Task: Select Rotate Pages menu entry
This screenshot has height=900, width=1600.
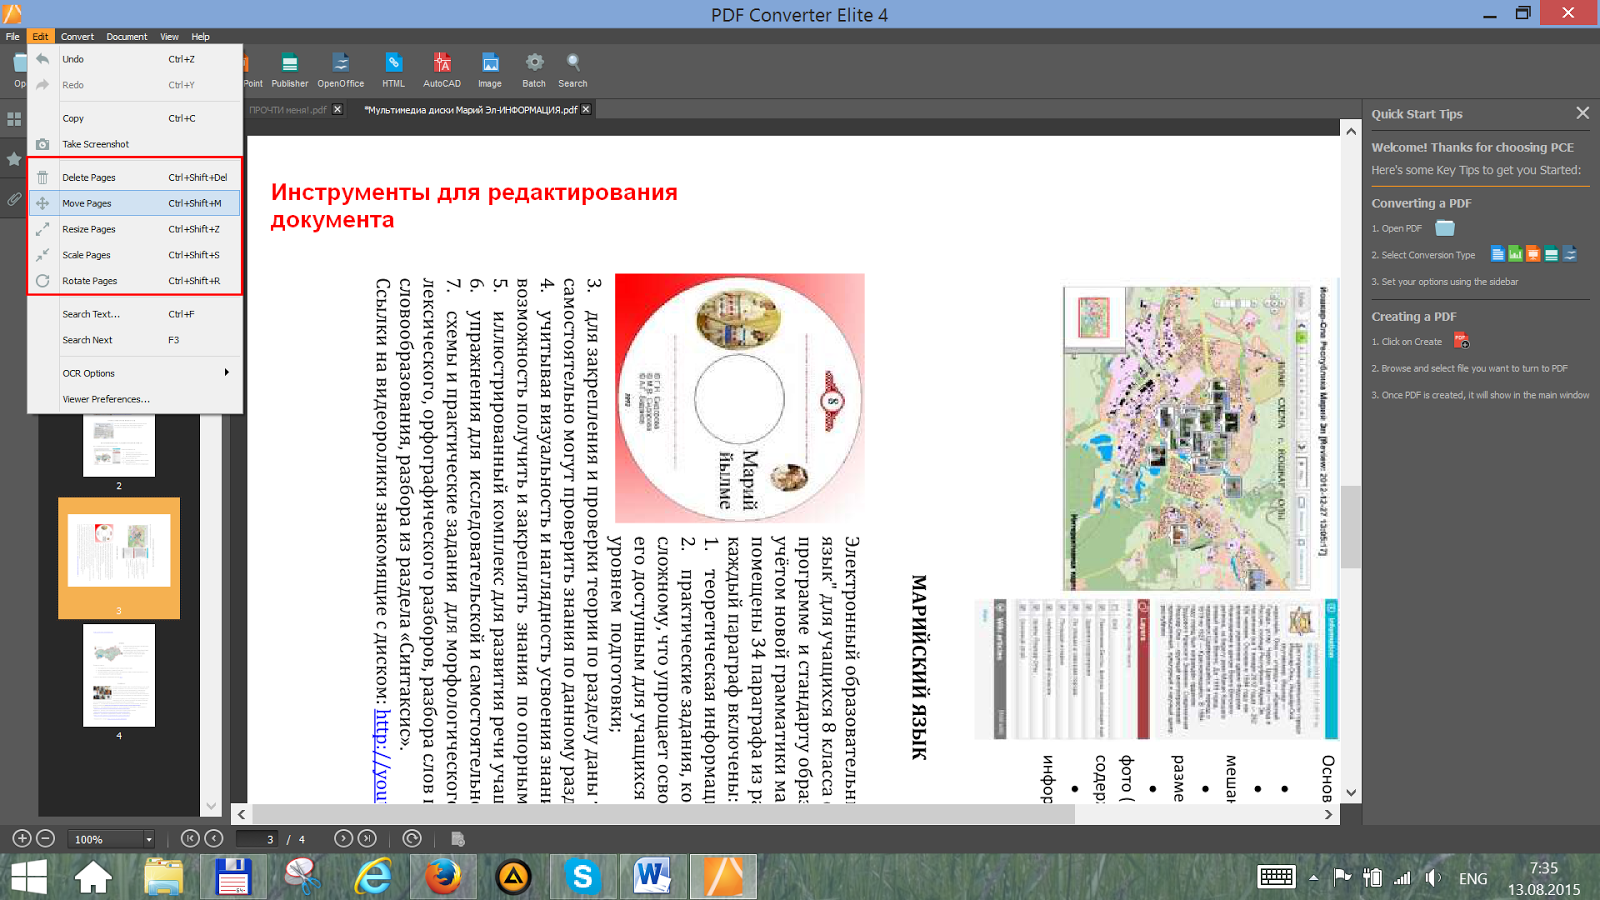Action: [x=135, y=281]
